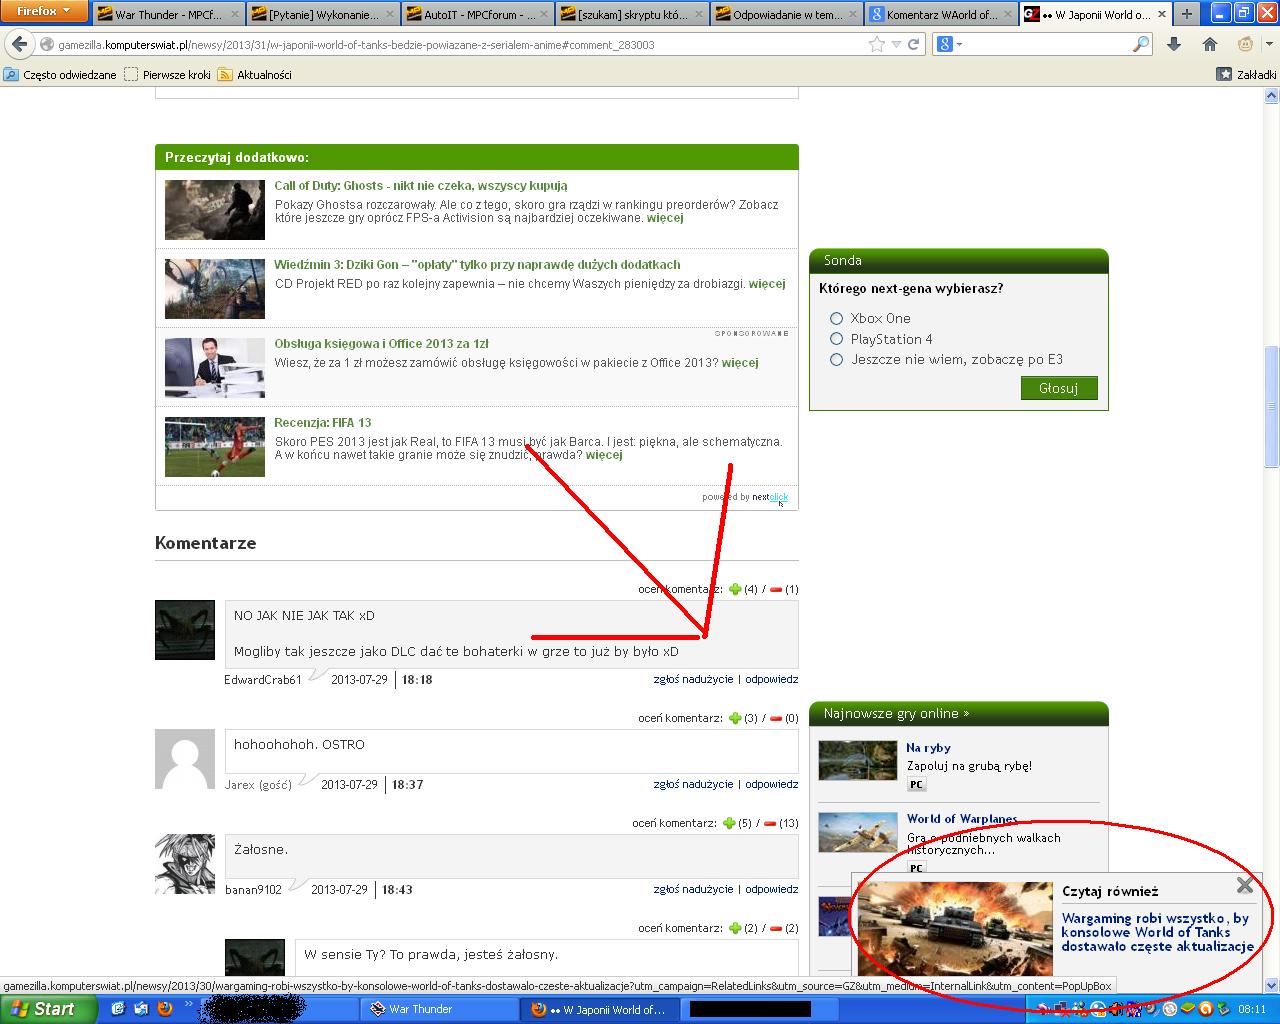Open the 'Aktualności' feed bookmark
This screenshot has height=1024, width=1280.
tap(255, 75)
